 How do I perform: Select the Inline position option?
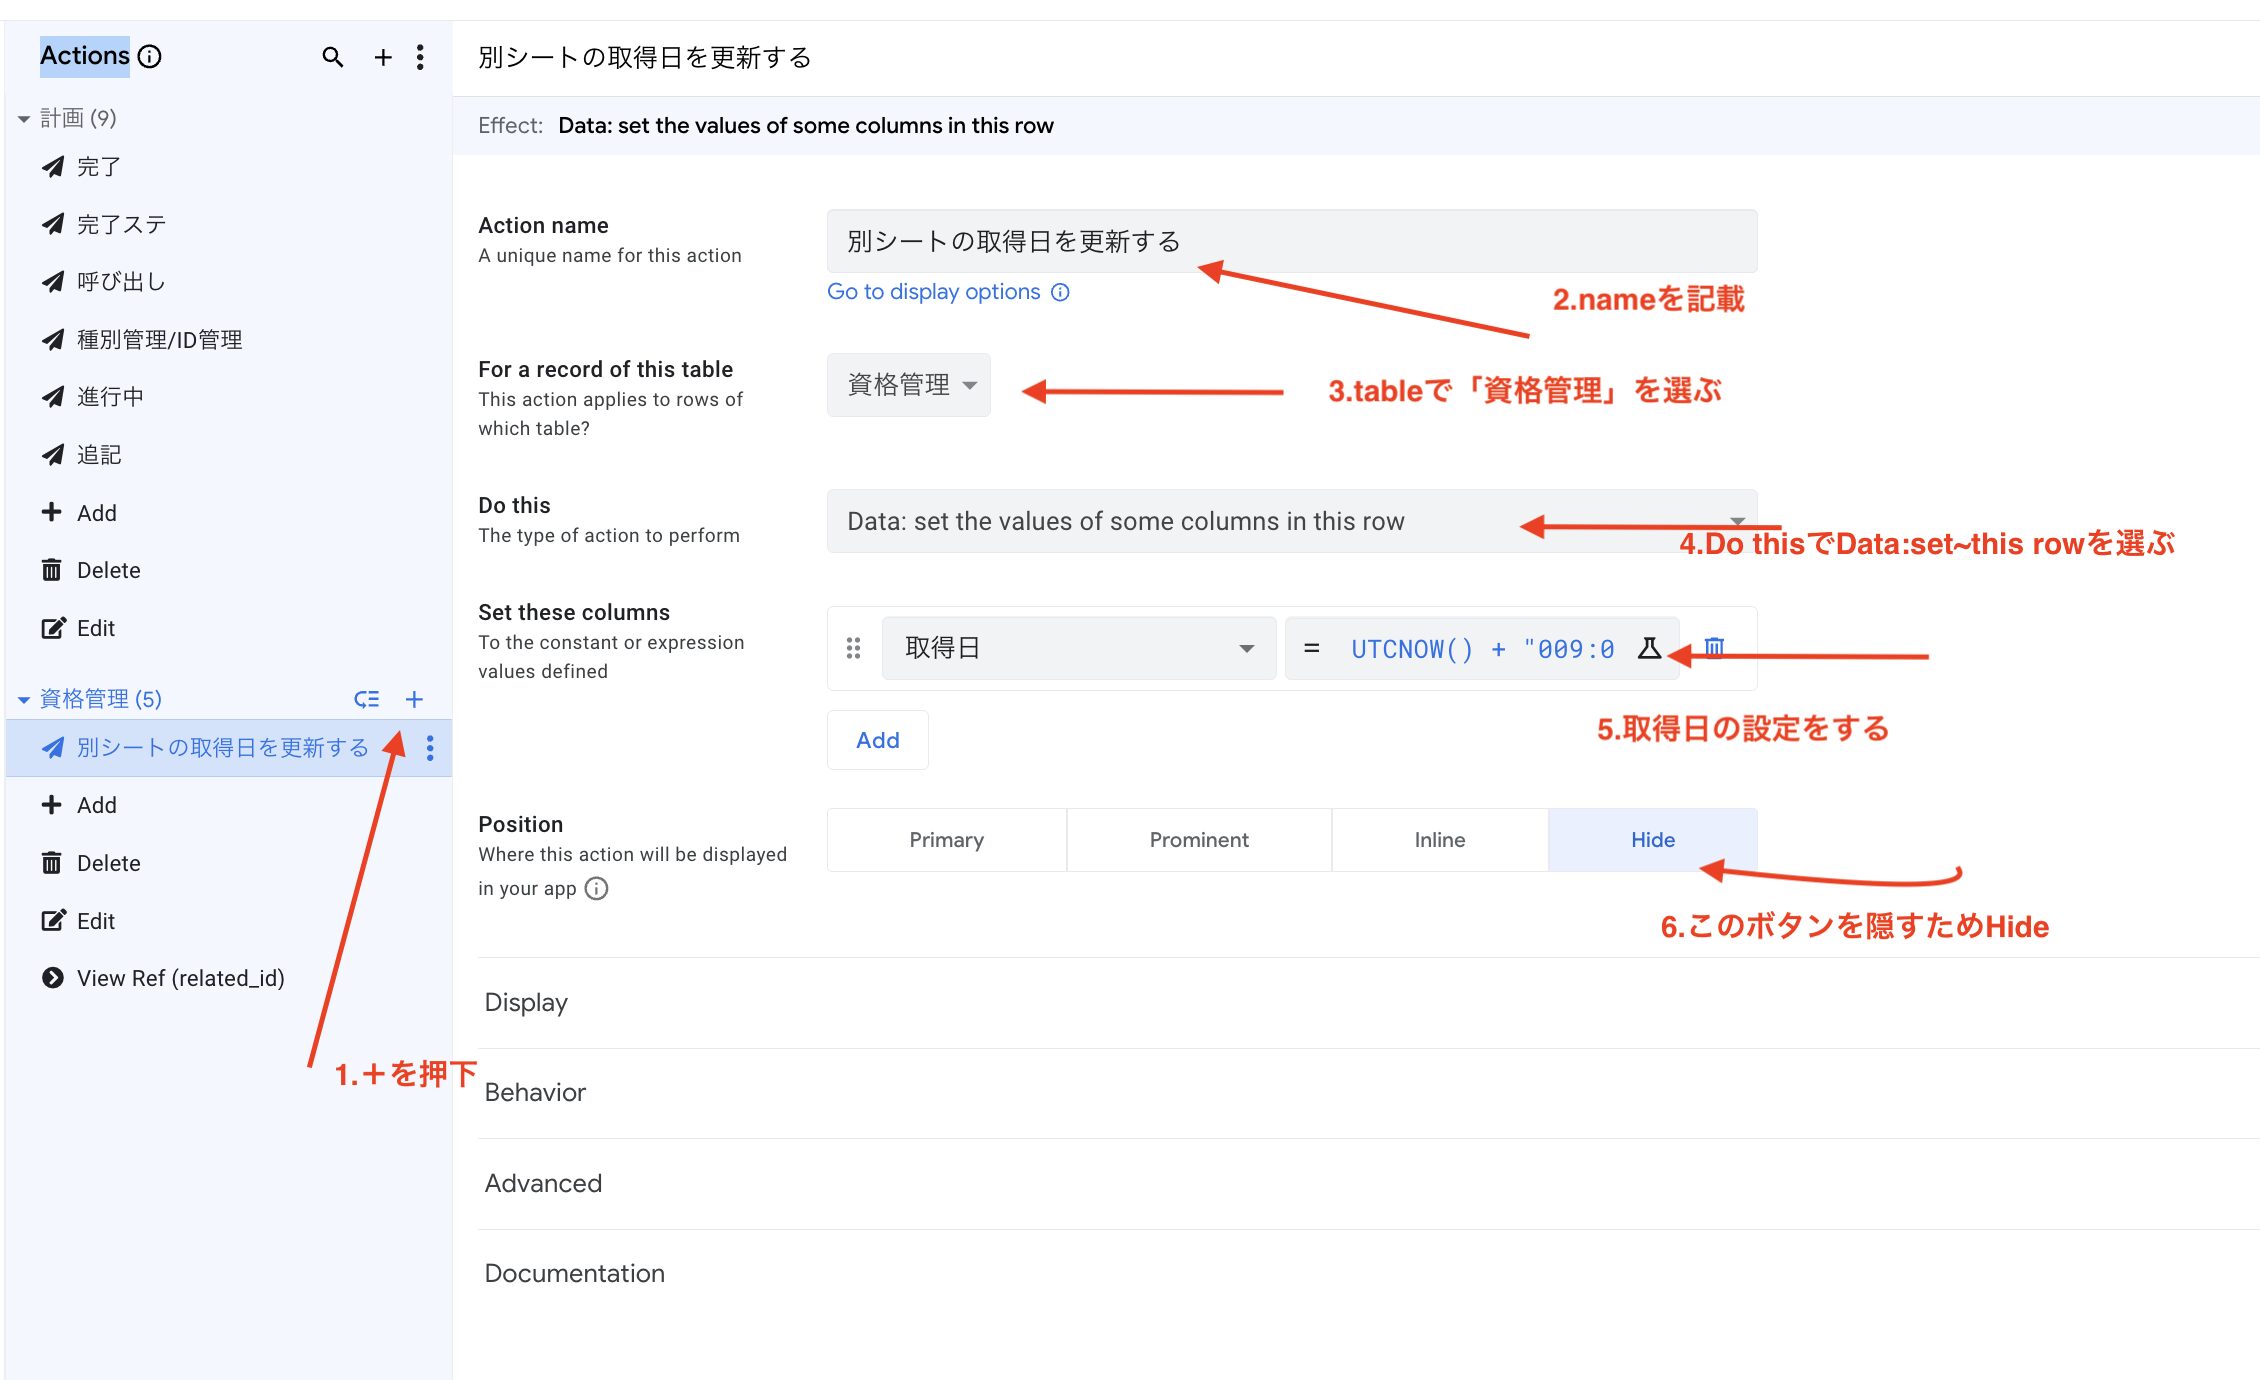pyautogui.click(x=1439, y=840)
